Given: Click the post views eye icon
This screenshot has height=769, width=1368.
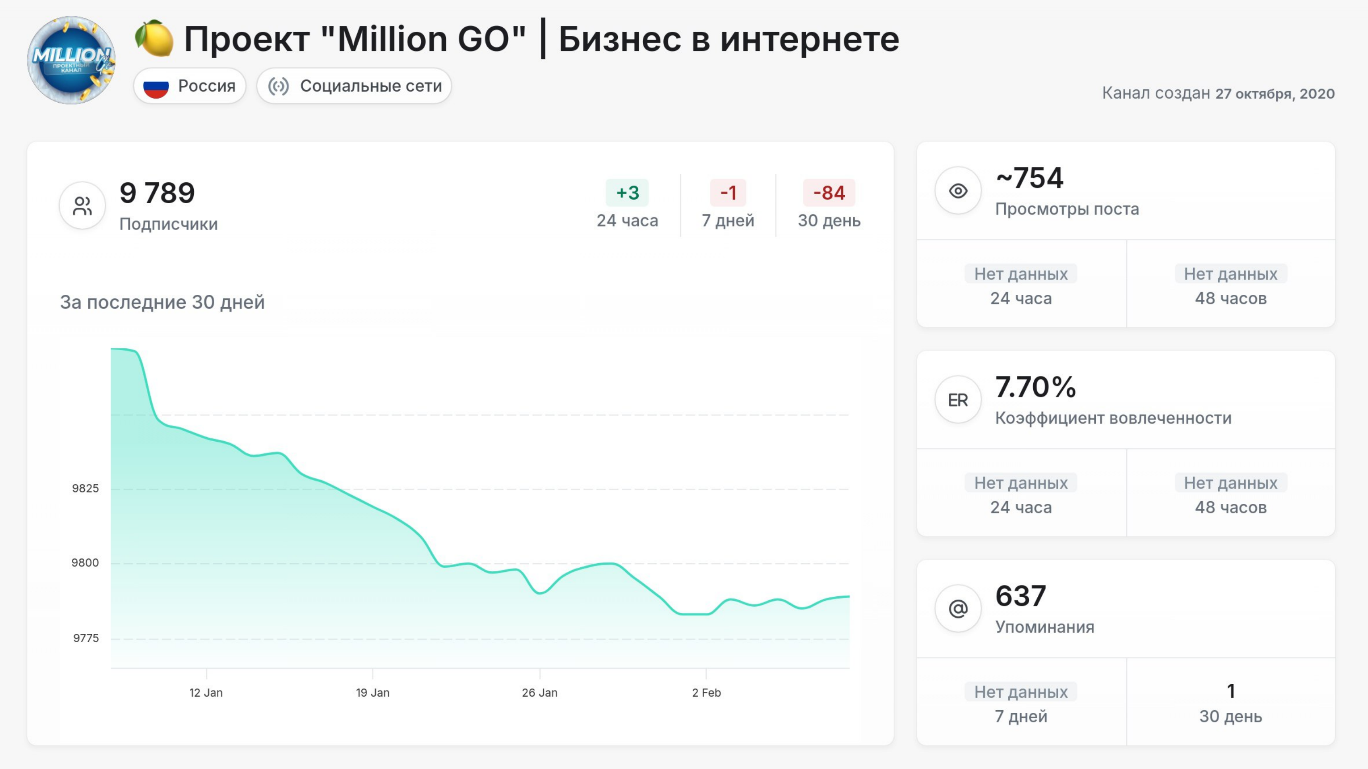Looking at the screenshot, I should (x=958, y=191).
